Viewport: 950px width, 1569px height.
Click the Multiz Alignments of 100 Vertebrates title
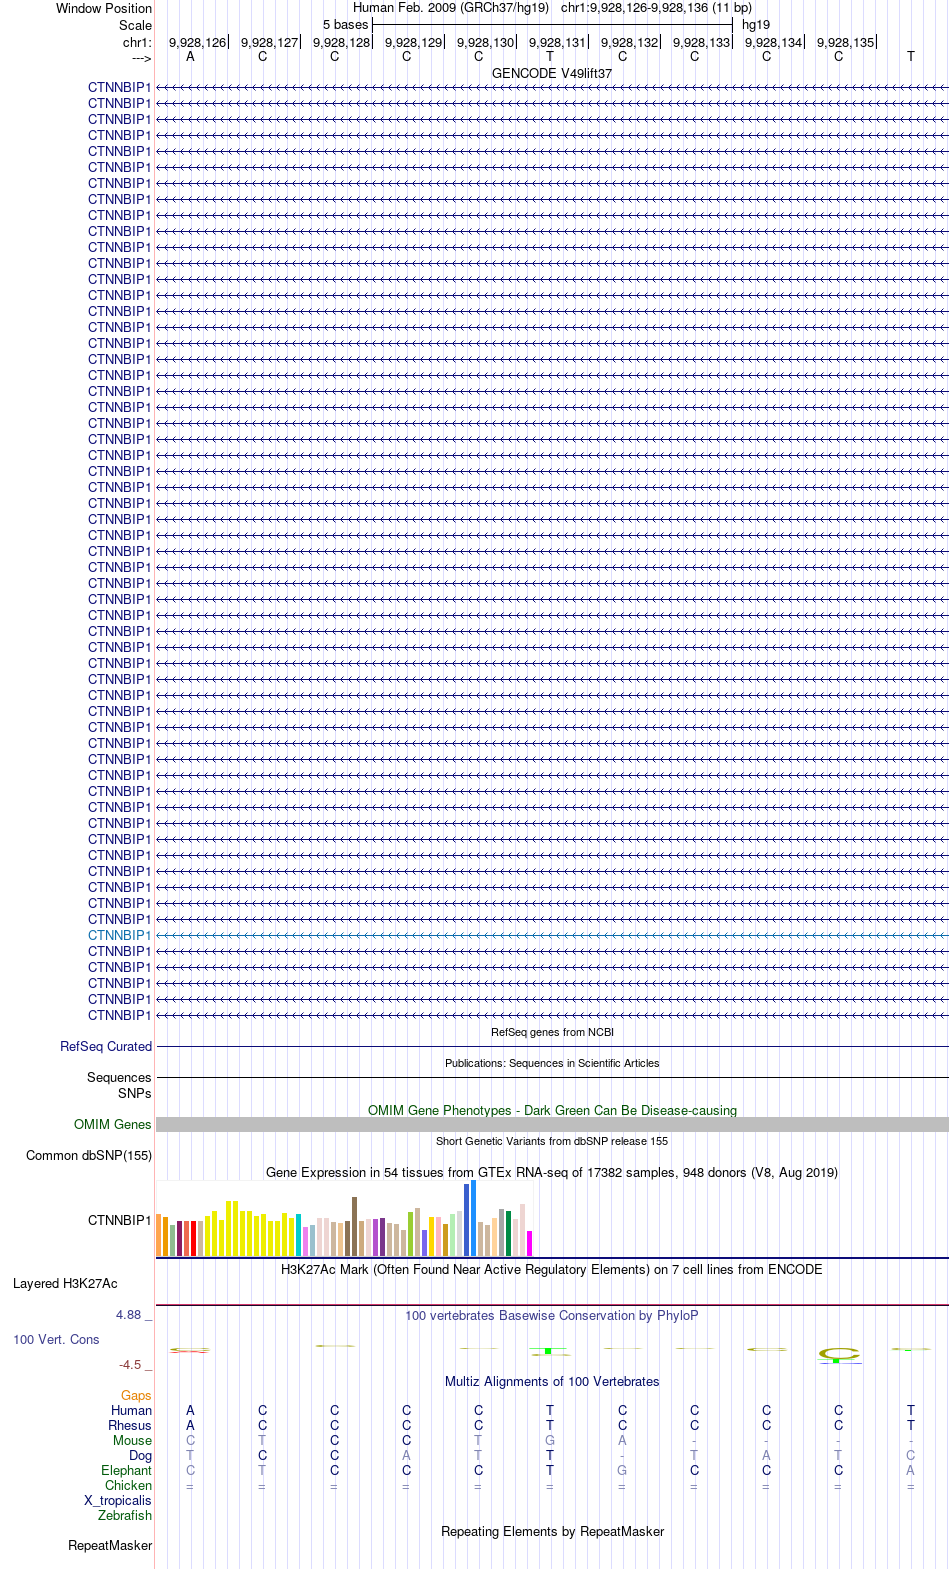click(x=552, y=1381)
